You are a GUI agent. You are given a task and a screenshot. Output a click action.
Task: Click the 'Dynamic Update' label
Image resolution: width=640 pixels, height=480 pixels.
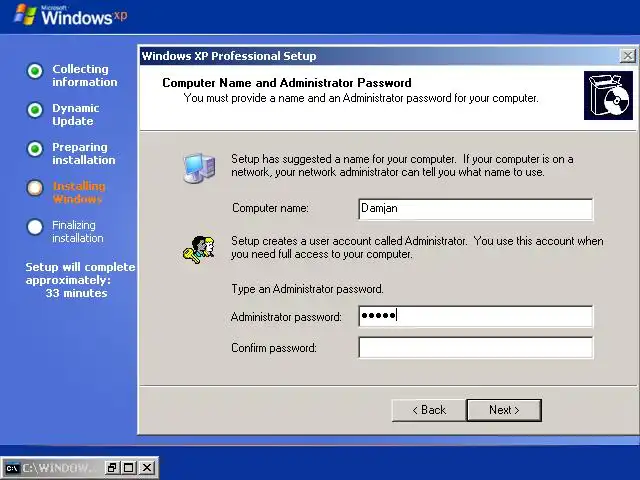(76, 115)
